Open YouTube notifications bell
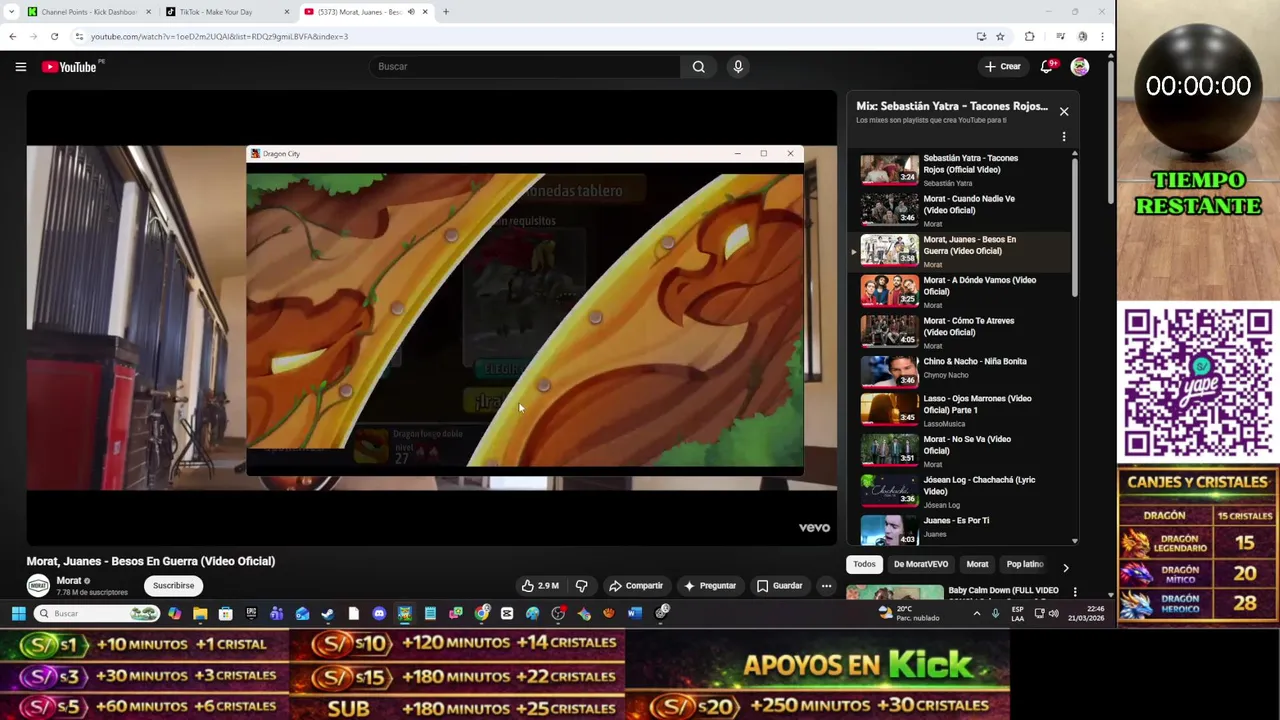 click(1047, 67)
